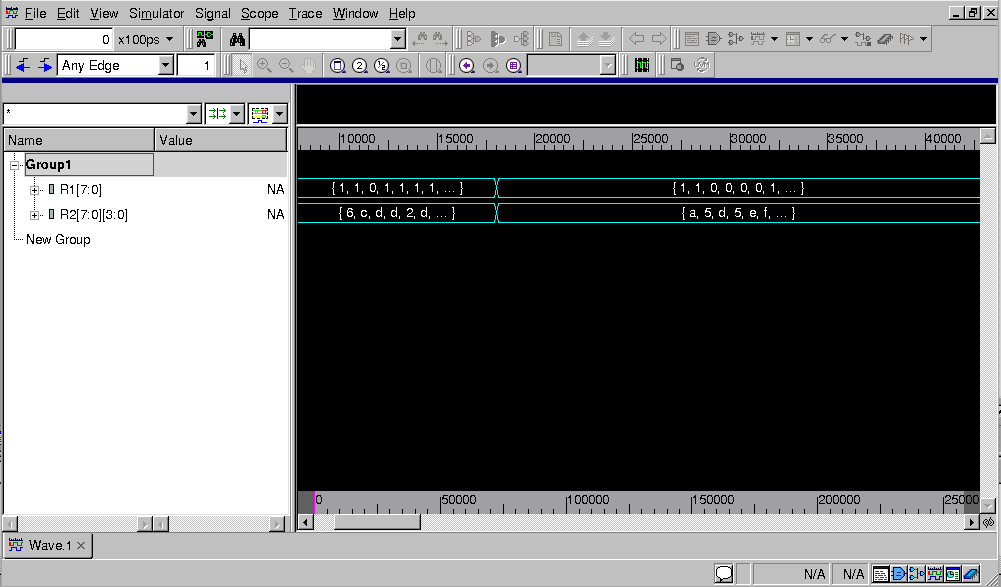Click the purple back view arrow icon
Viewport: 1001px width, 587px height.
pos(467,65)
